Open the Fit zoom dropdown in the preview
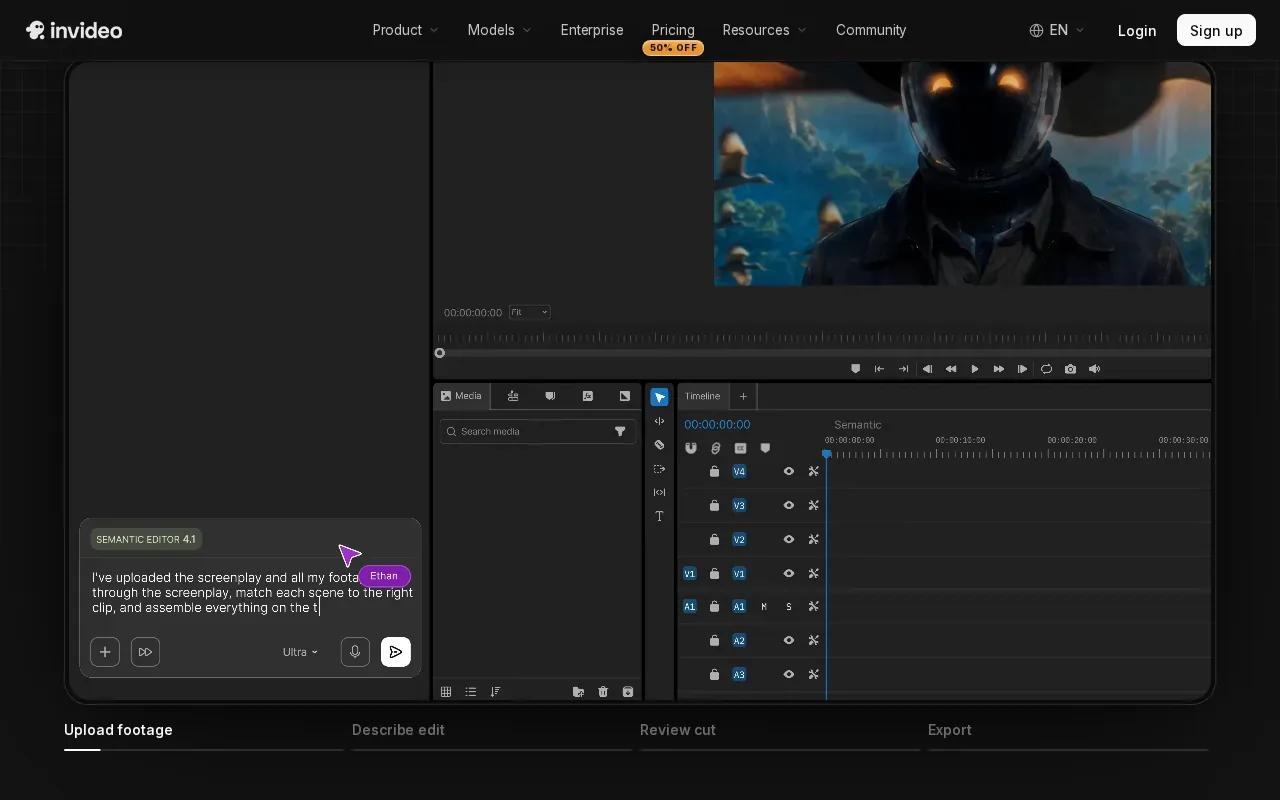 pyautogui.click(x=530, y=312)
